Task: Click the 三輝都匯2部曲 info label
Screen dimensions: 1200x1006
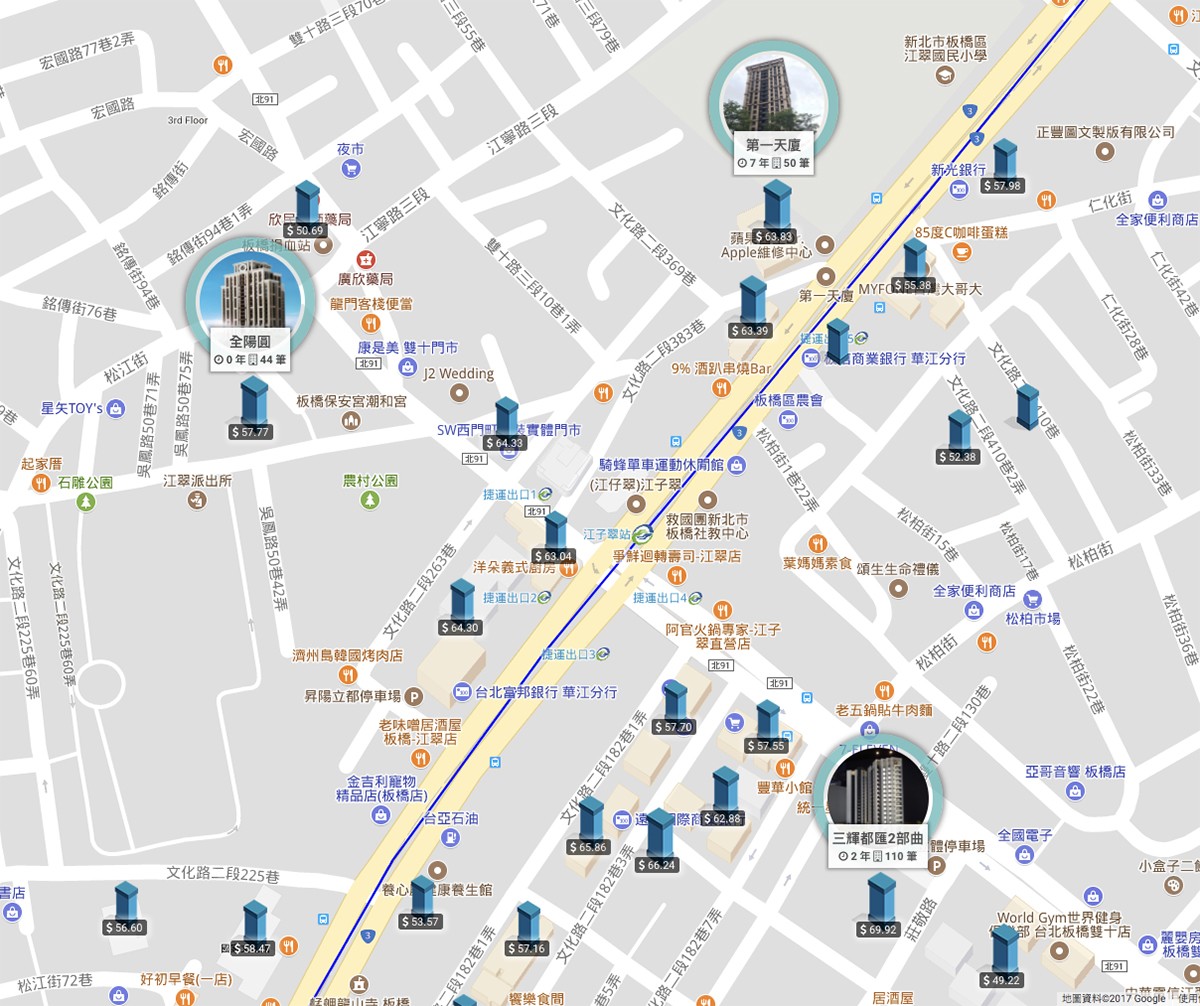Action: (x=880, y=847)
